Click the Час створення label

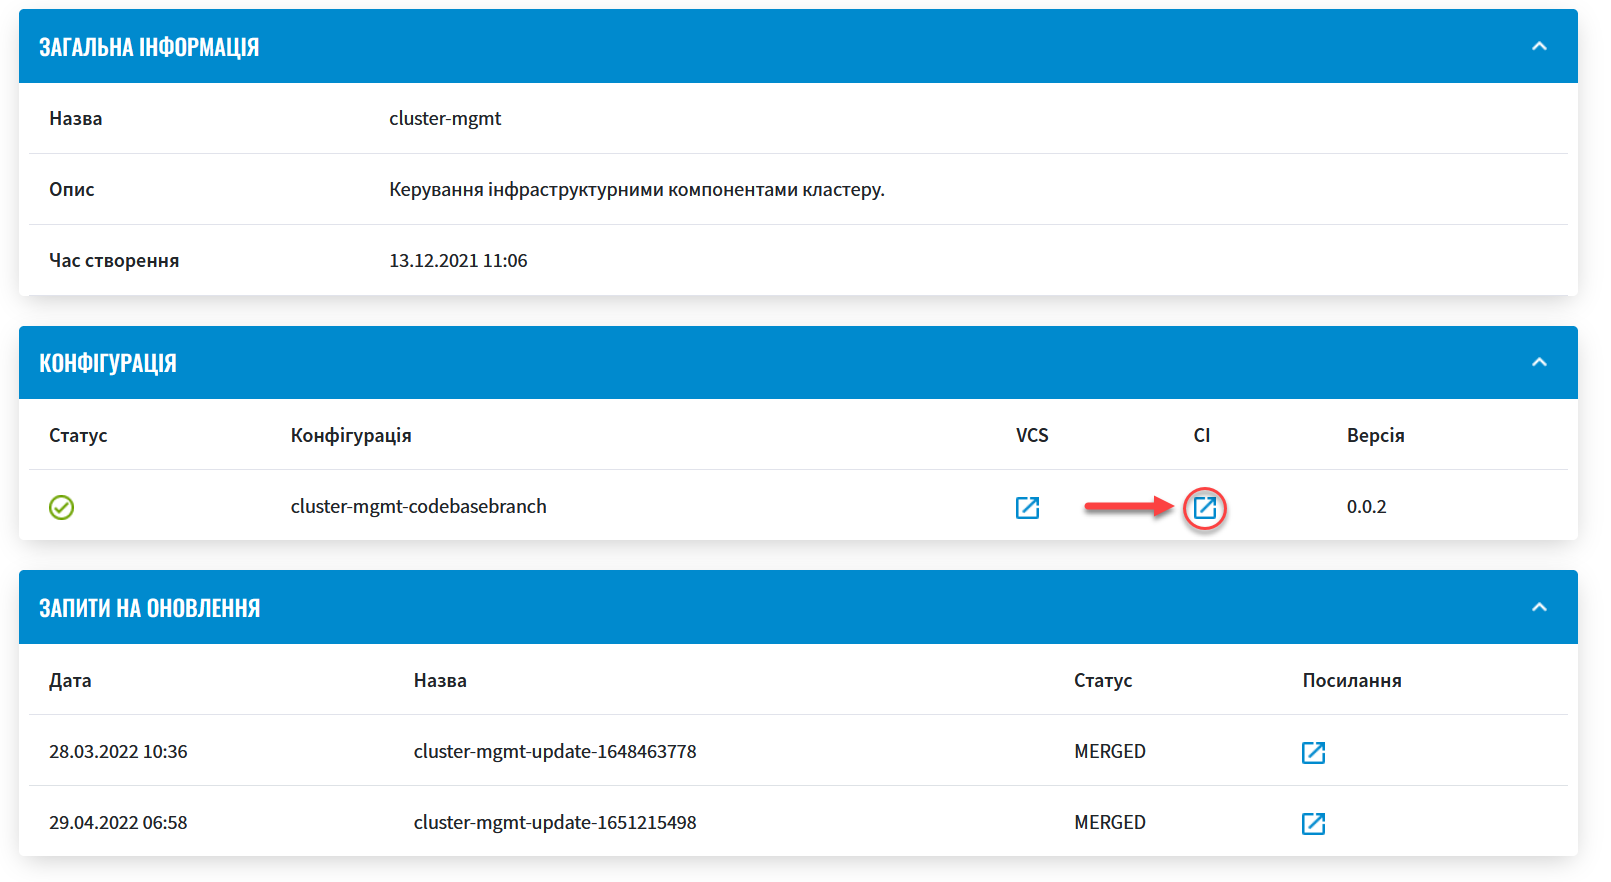[114, 260]
